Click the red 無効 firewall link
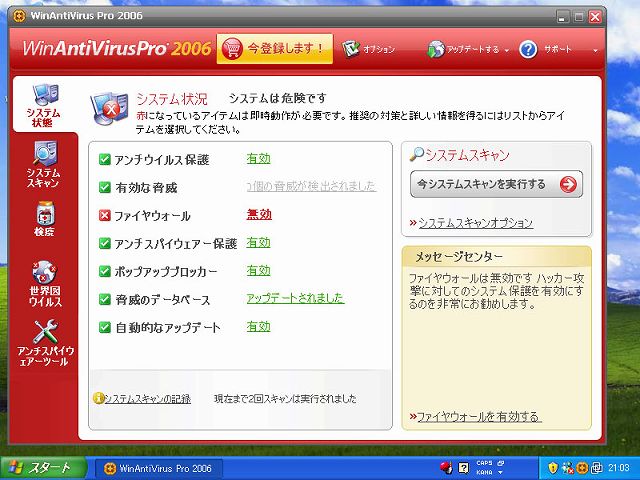 coord(259,215)
